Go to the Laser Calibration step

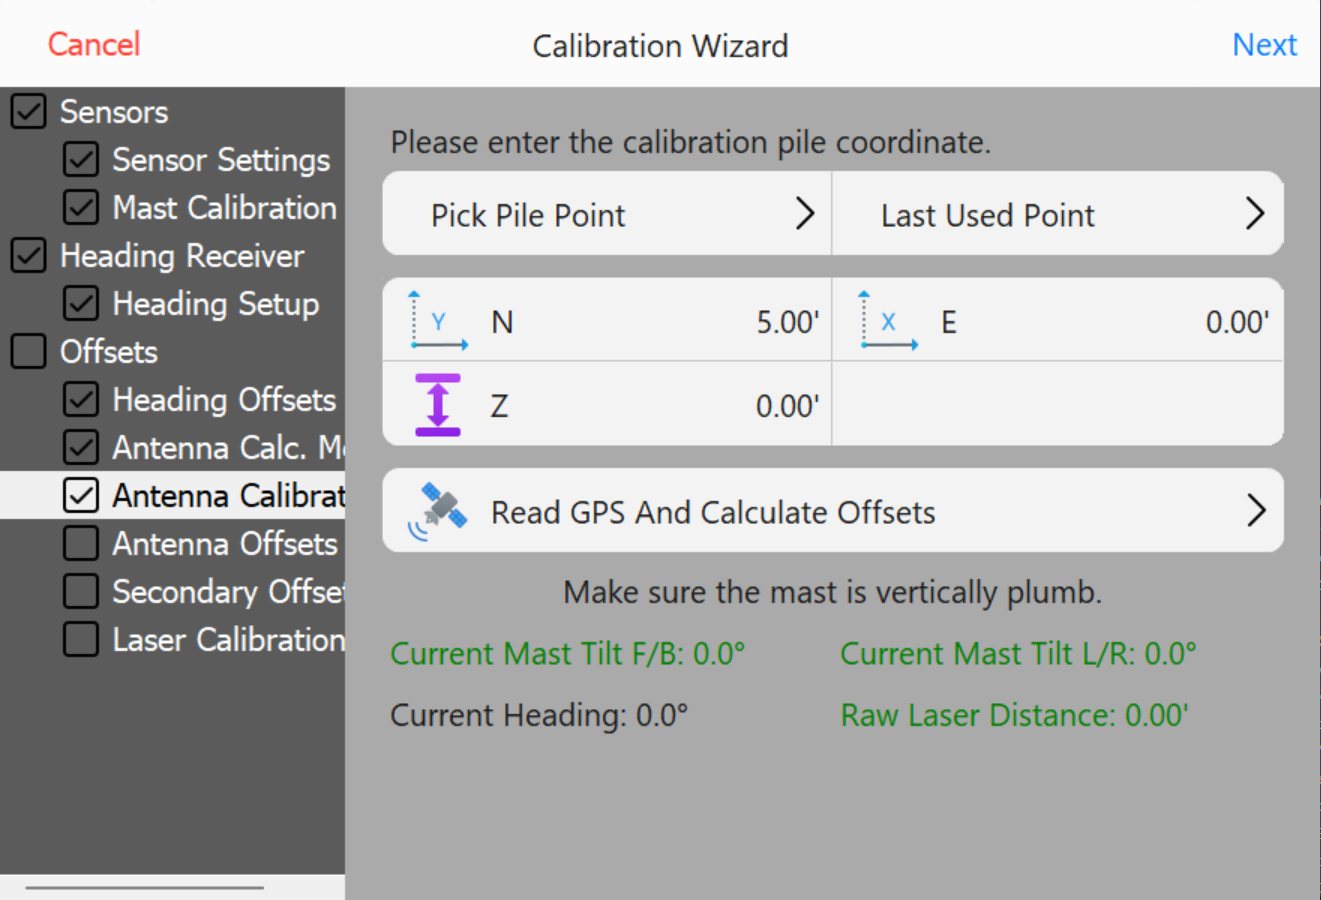click(x=228, y=640)
